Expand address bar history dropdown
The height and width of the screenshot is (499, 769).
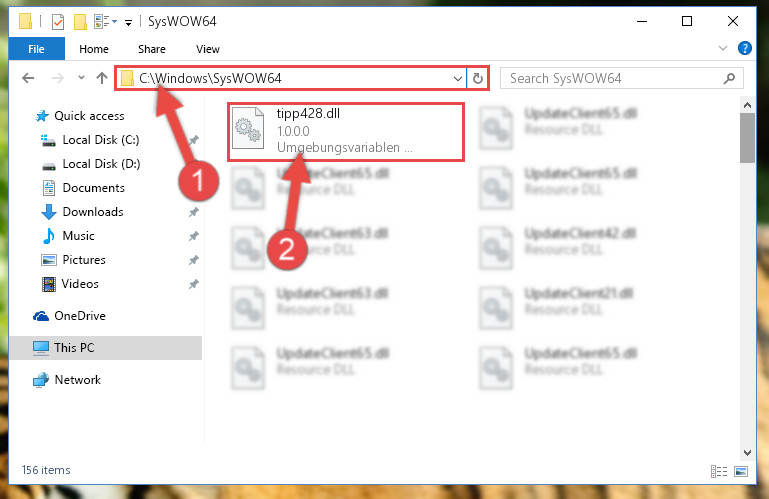click(x=457, y=79)
